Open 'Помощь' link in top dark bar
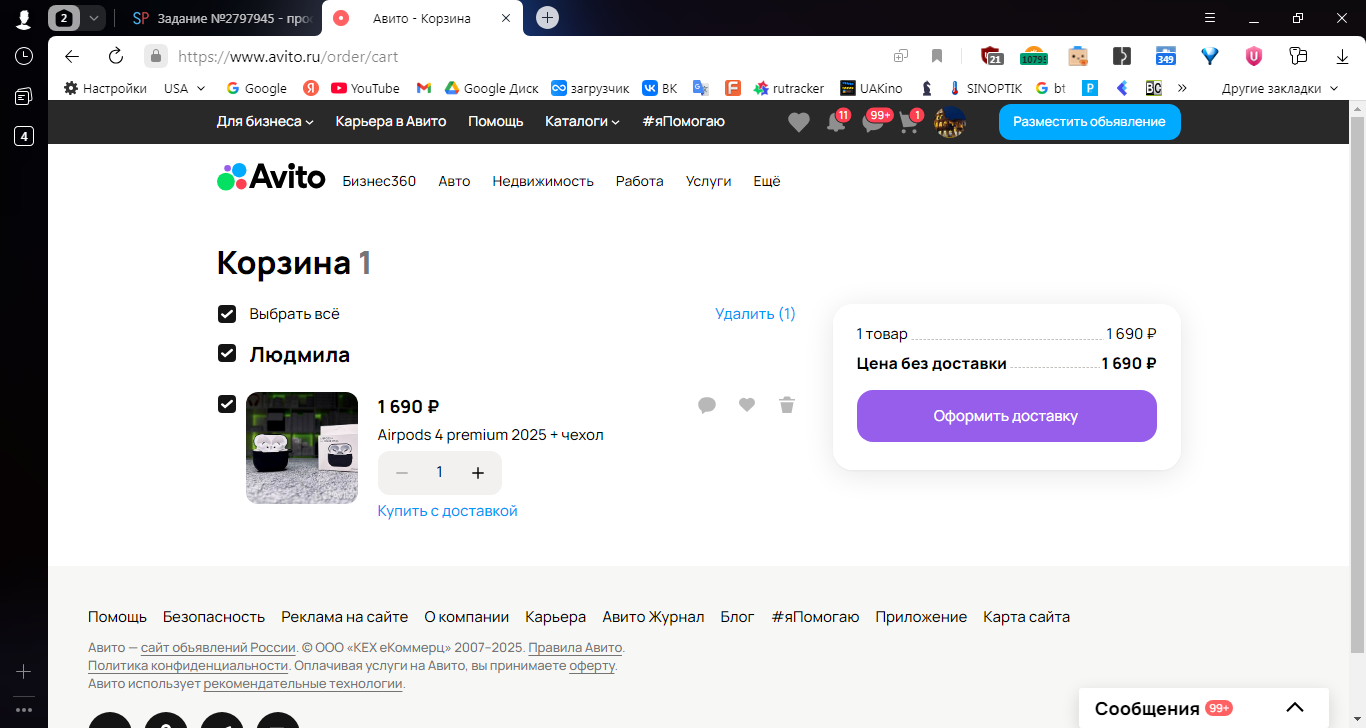 click(x=496, y=121)
